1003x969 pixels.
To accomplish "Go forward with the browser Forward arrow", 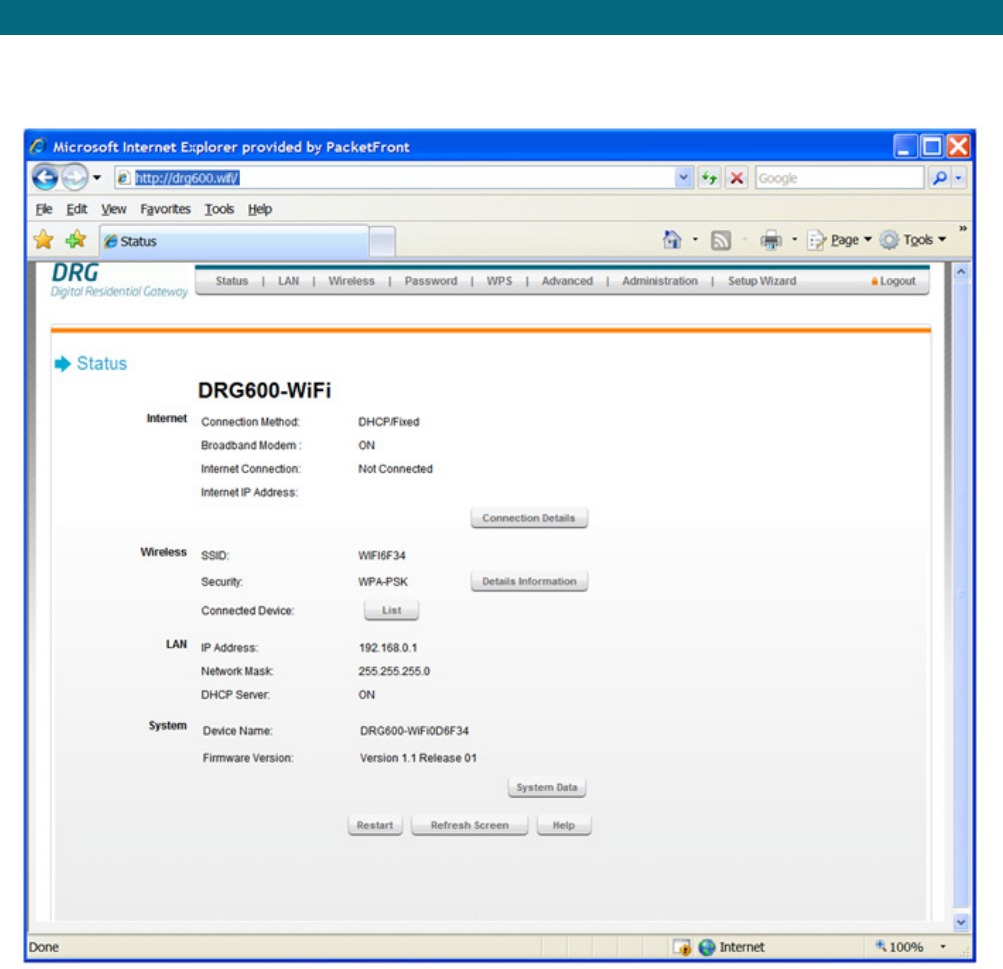I will point(75,177).
